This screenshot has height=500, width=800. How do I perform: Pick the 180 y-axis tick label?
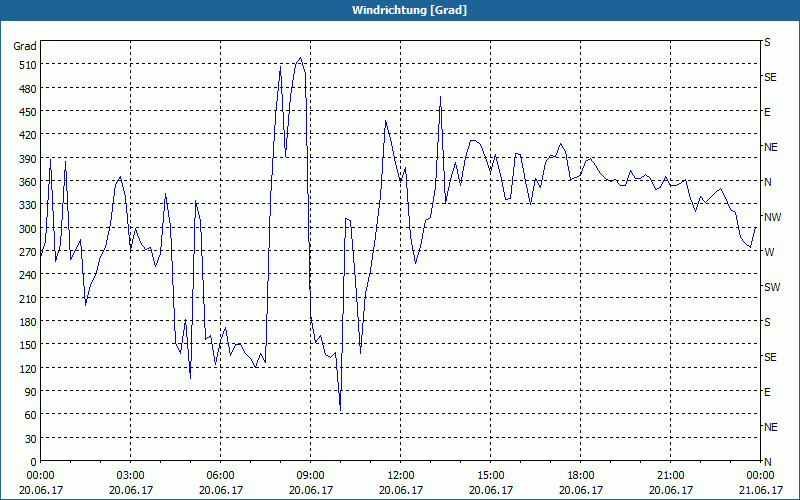point(28,322)
